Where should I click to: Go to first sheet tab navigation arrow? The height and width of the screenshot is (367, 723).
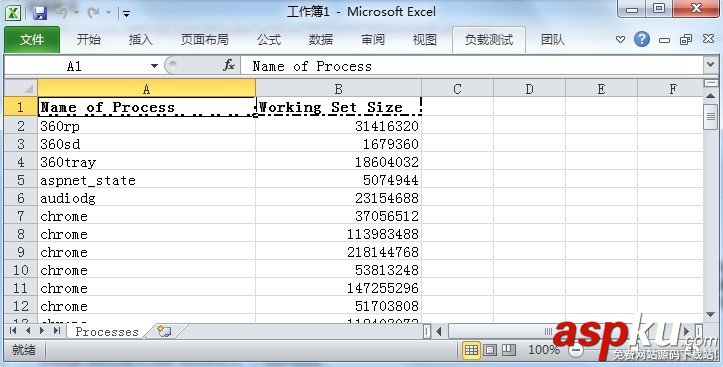[x=13, y=331]
